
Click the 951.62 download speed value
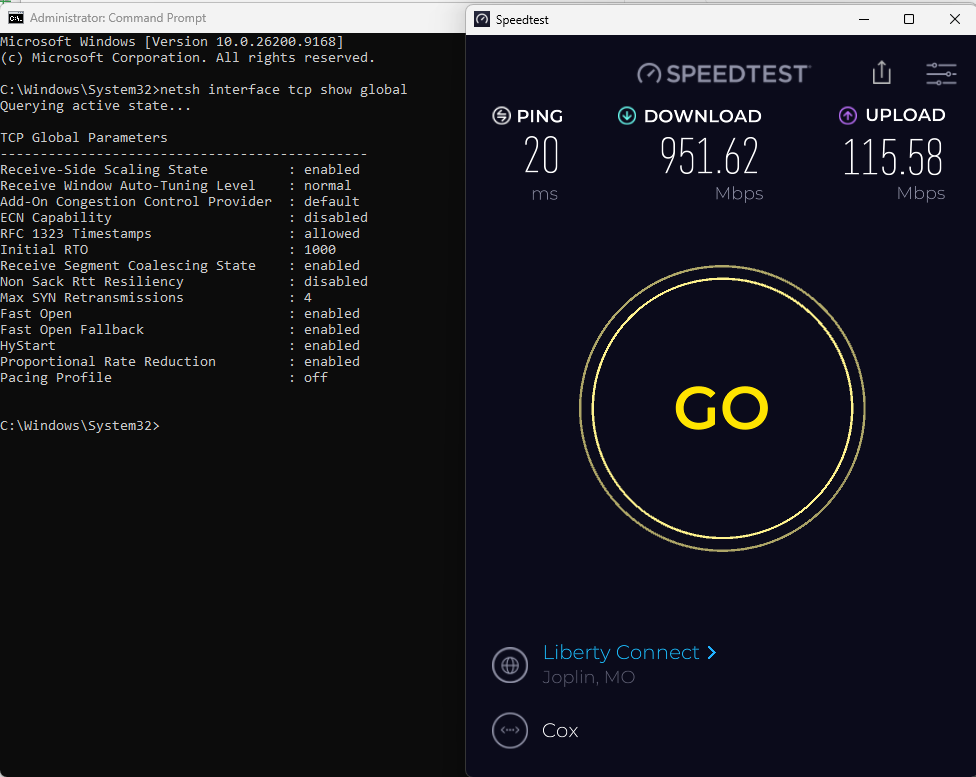[709, 156]
